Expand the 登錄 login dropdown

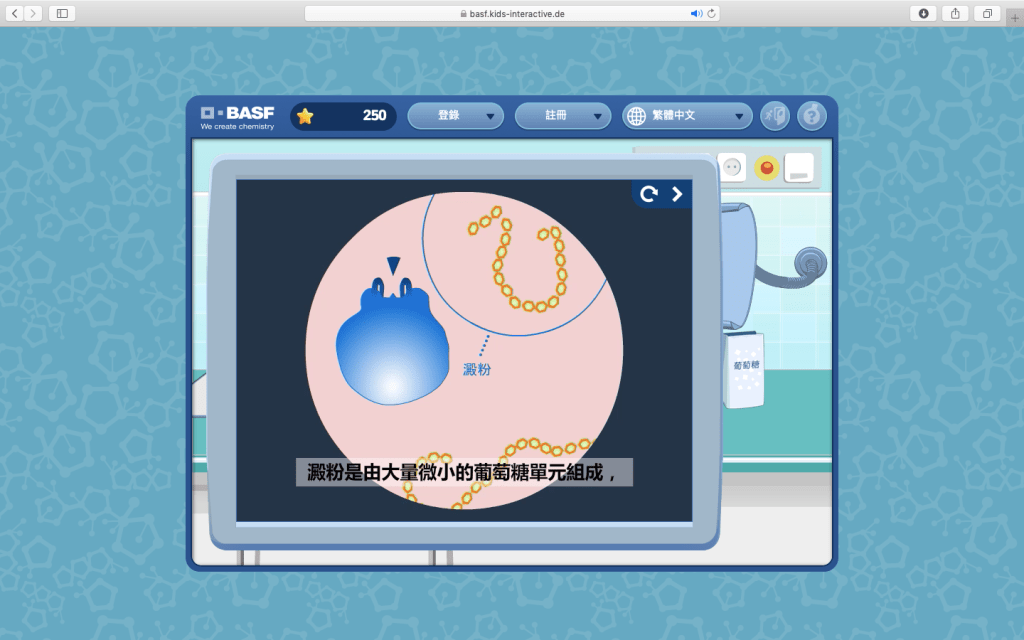(455, 116)
